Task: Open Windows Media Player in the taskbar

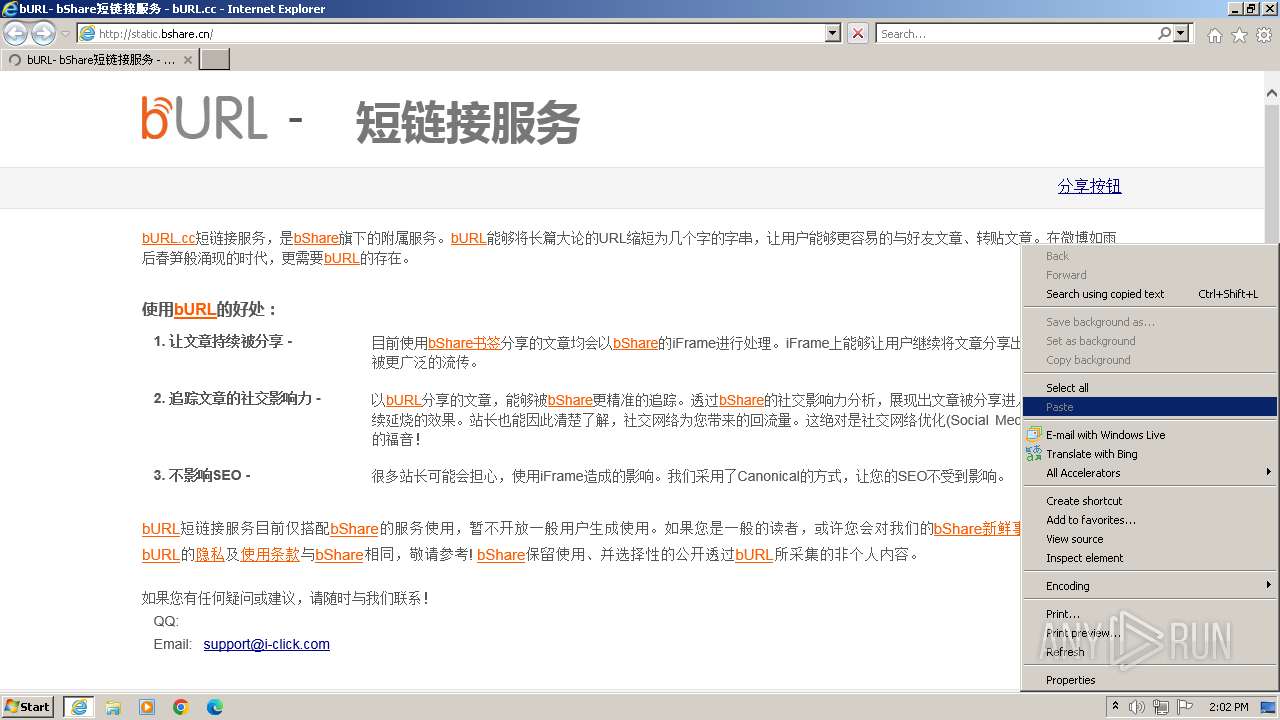Action: [x=147, y=707]
